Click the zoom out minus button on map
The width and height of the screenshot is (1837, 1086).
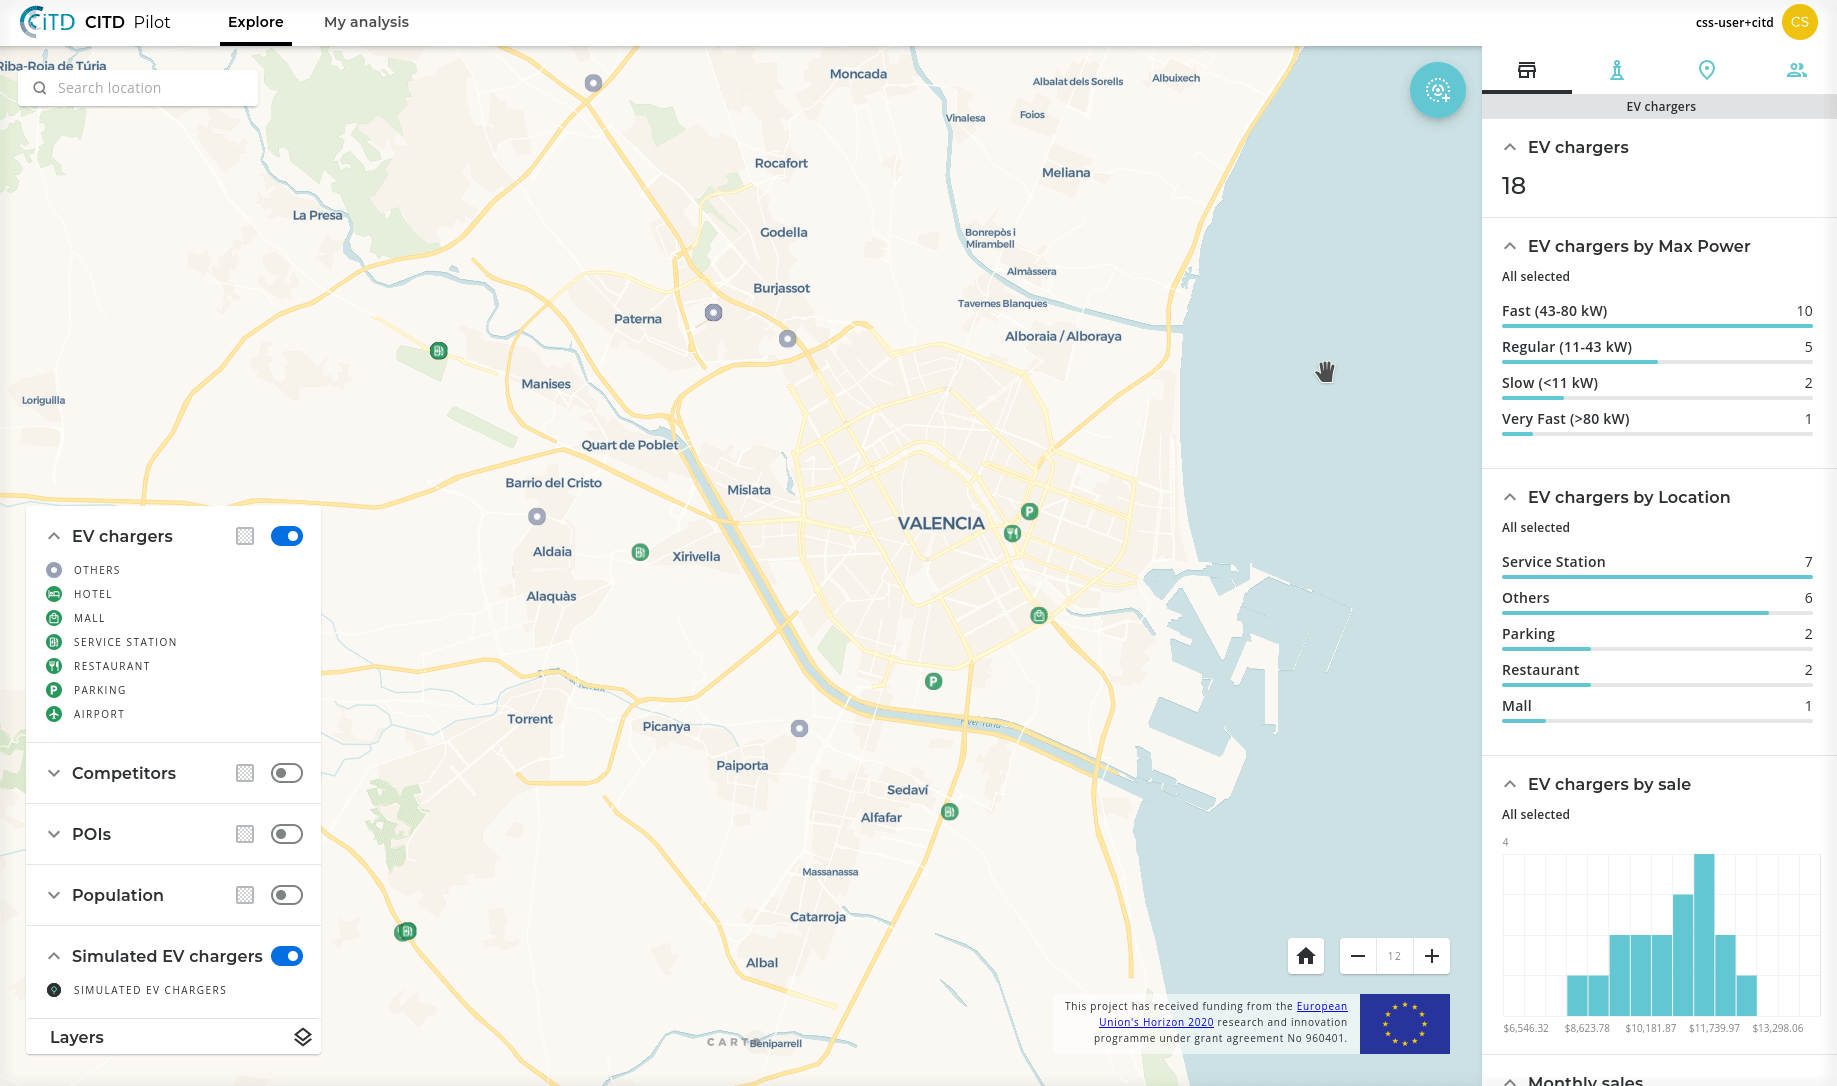tap(1357, 956)
